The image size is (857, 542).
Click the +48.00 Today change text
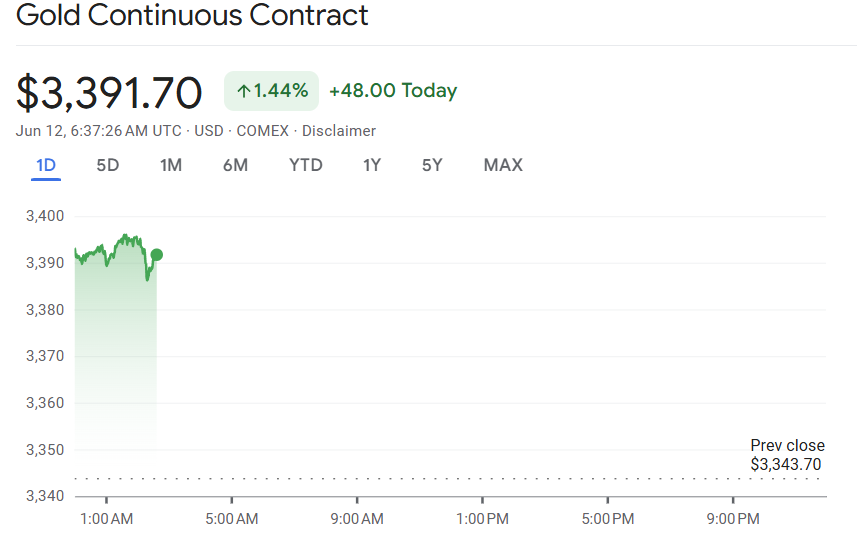point(393,91)
